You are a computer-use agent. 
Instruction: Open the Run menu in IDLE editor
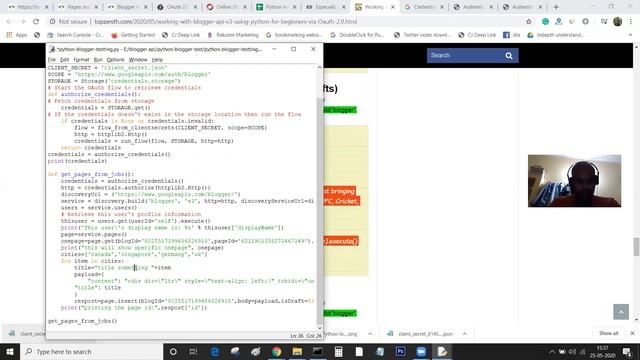98,60
